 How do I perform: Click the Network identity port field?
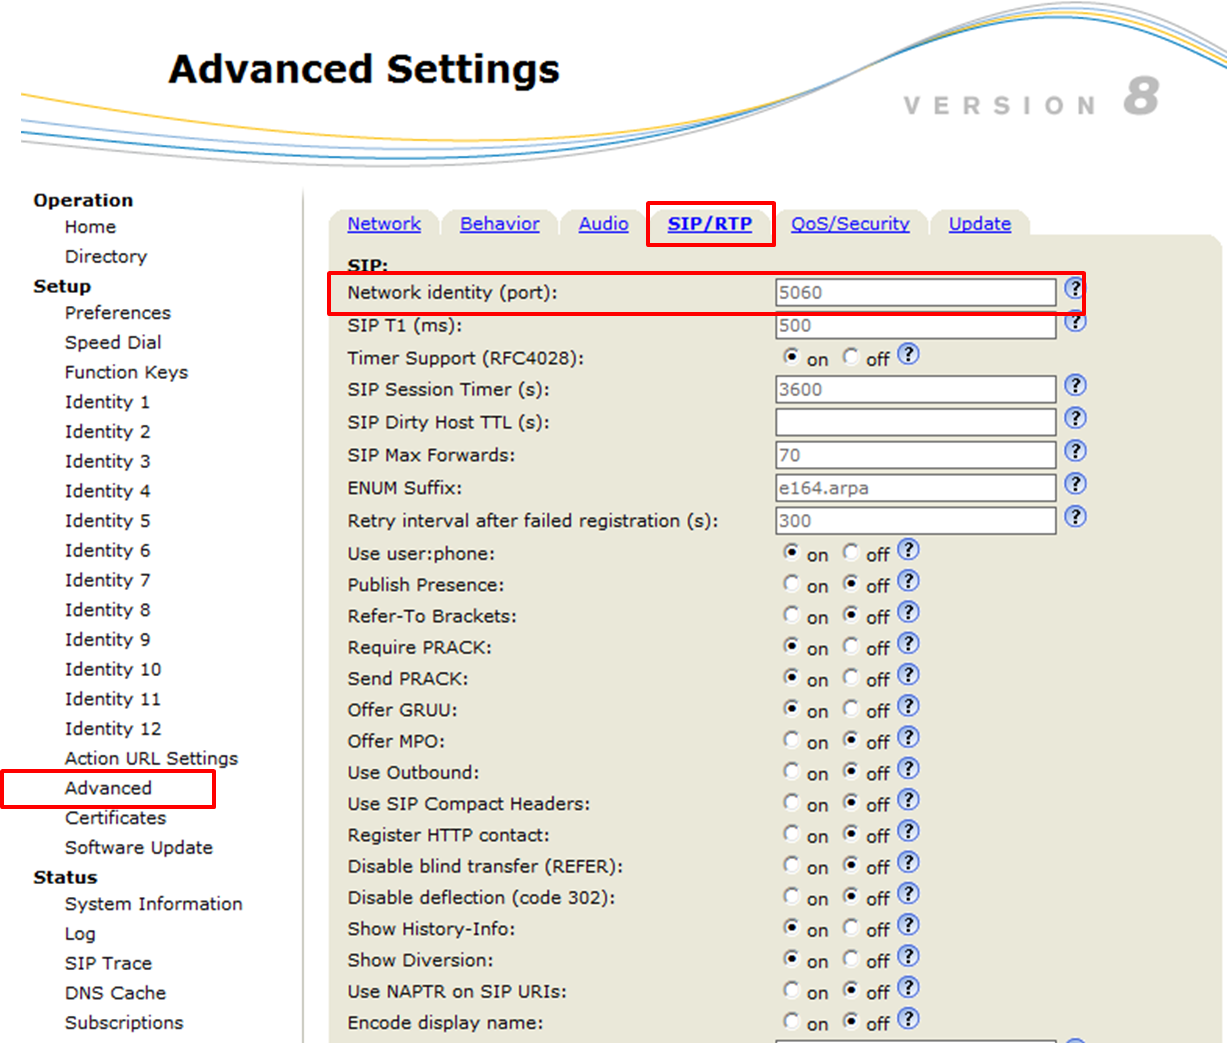click(915, 292)
